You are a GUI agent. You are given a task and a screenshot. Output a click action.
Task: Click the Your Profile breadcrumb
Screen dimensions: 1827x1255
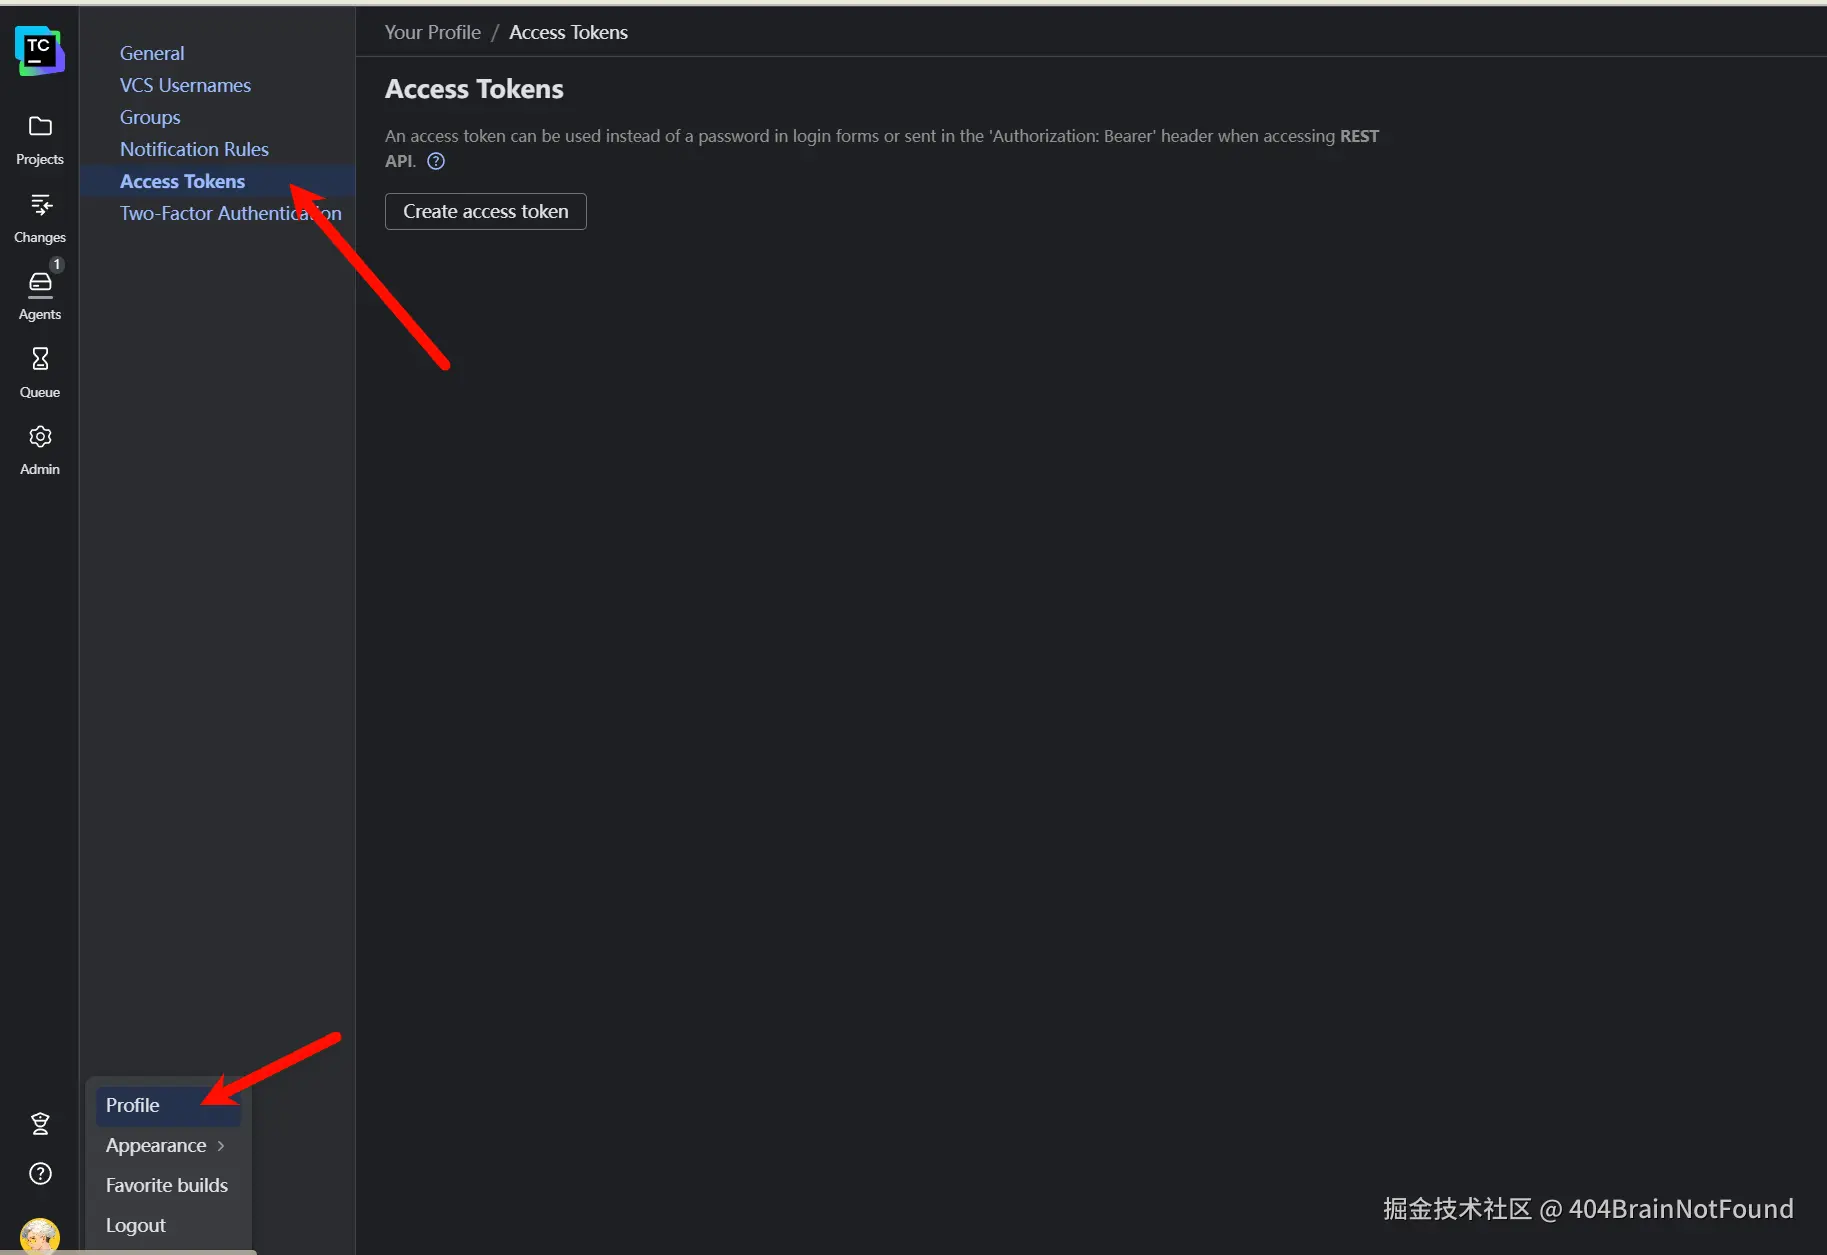click(432, 32)
